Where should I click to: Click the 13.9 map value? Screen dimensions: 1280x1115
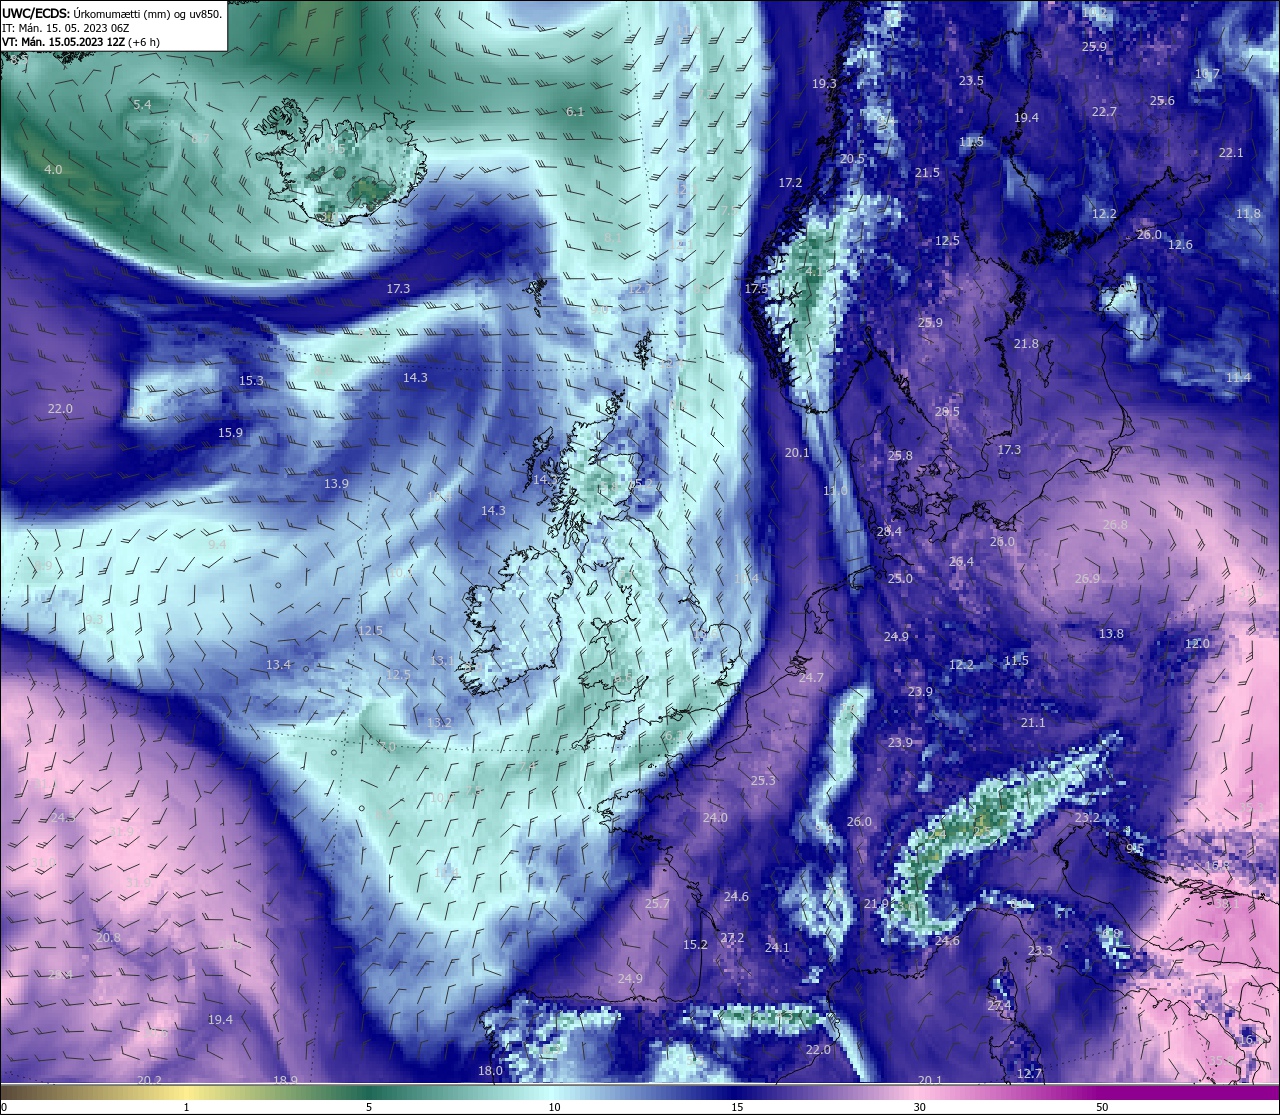tap(336, 484)
